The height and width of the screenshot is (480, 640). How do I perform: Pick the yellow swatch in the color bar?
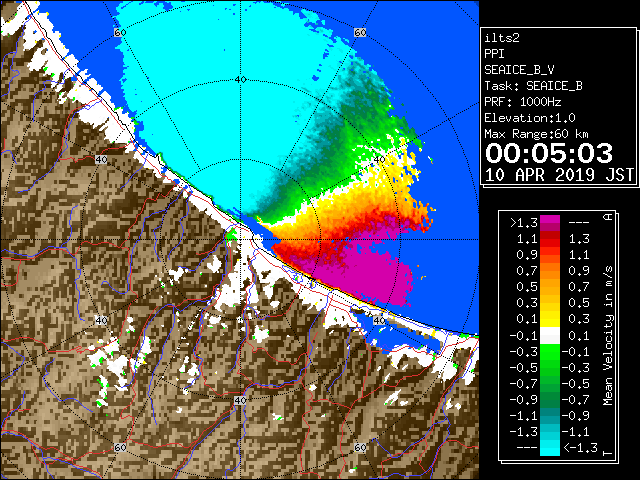click(550, 319)
